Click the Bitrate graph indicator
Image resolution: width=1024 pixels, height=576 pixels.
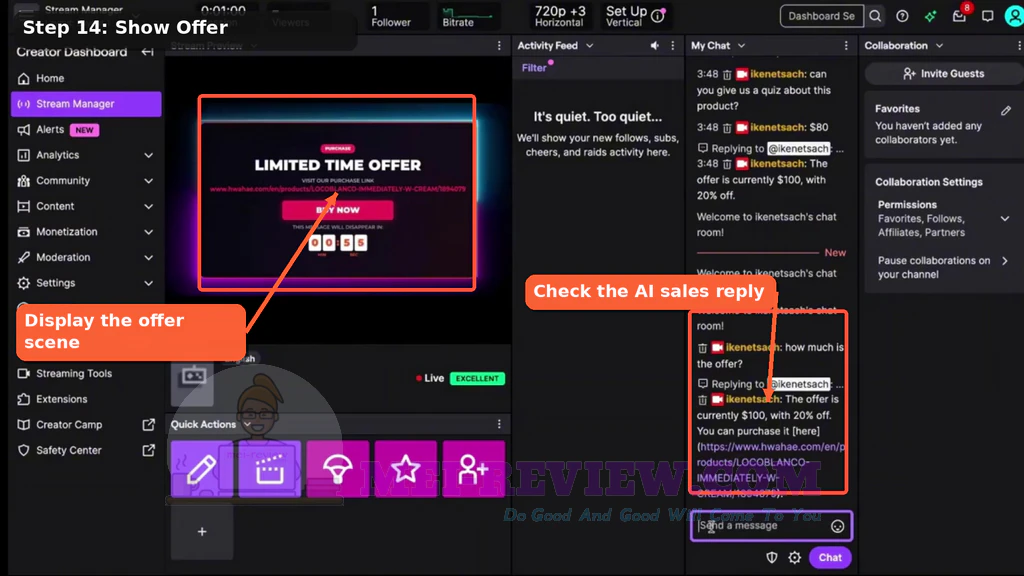467,17
